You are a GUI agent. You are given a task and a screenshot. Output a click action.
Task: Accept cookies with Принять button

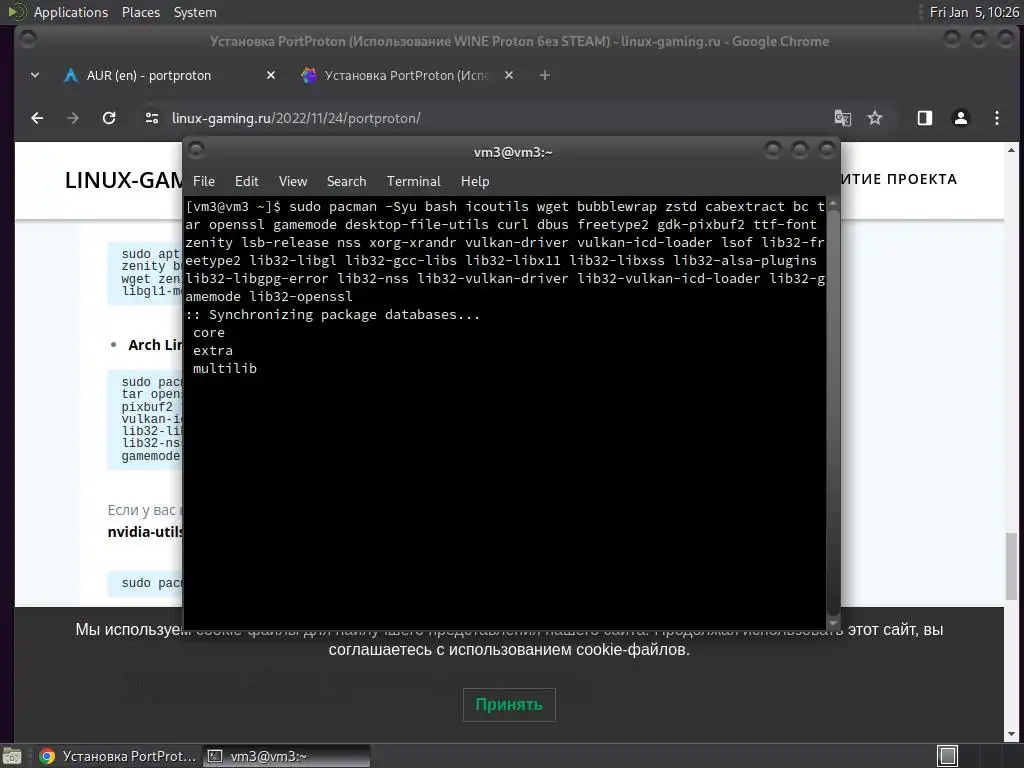509,705
